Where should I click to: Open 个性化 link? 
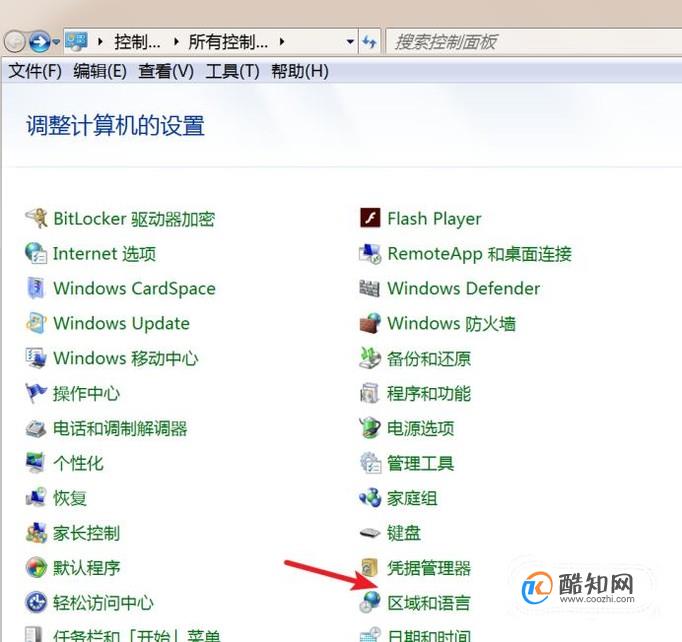click(78, 463)
